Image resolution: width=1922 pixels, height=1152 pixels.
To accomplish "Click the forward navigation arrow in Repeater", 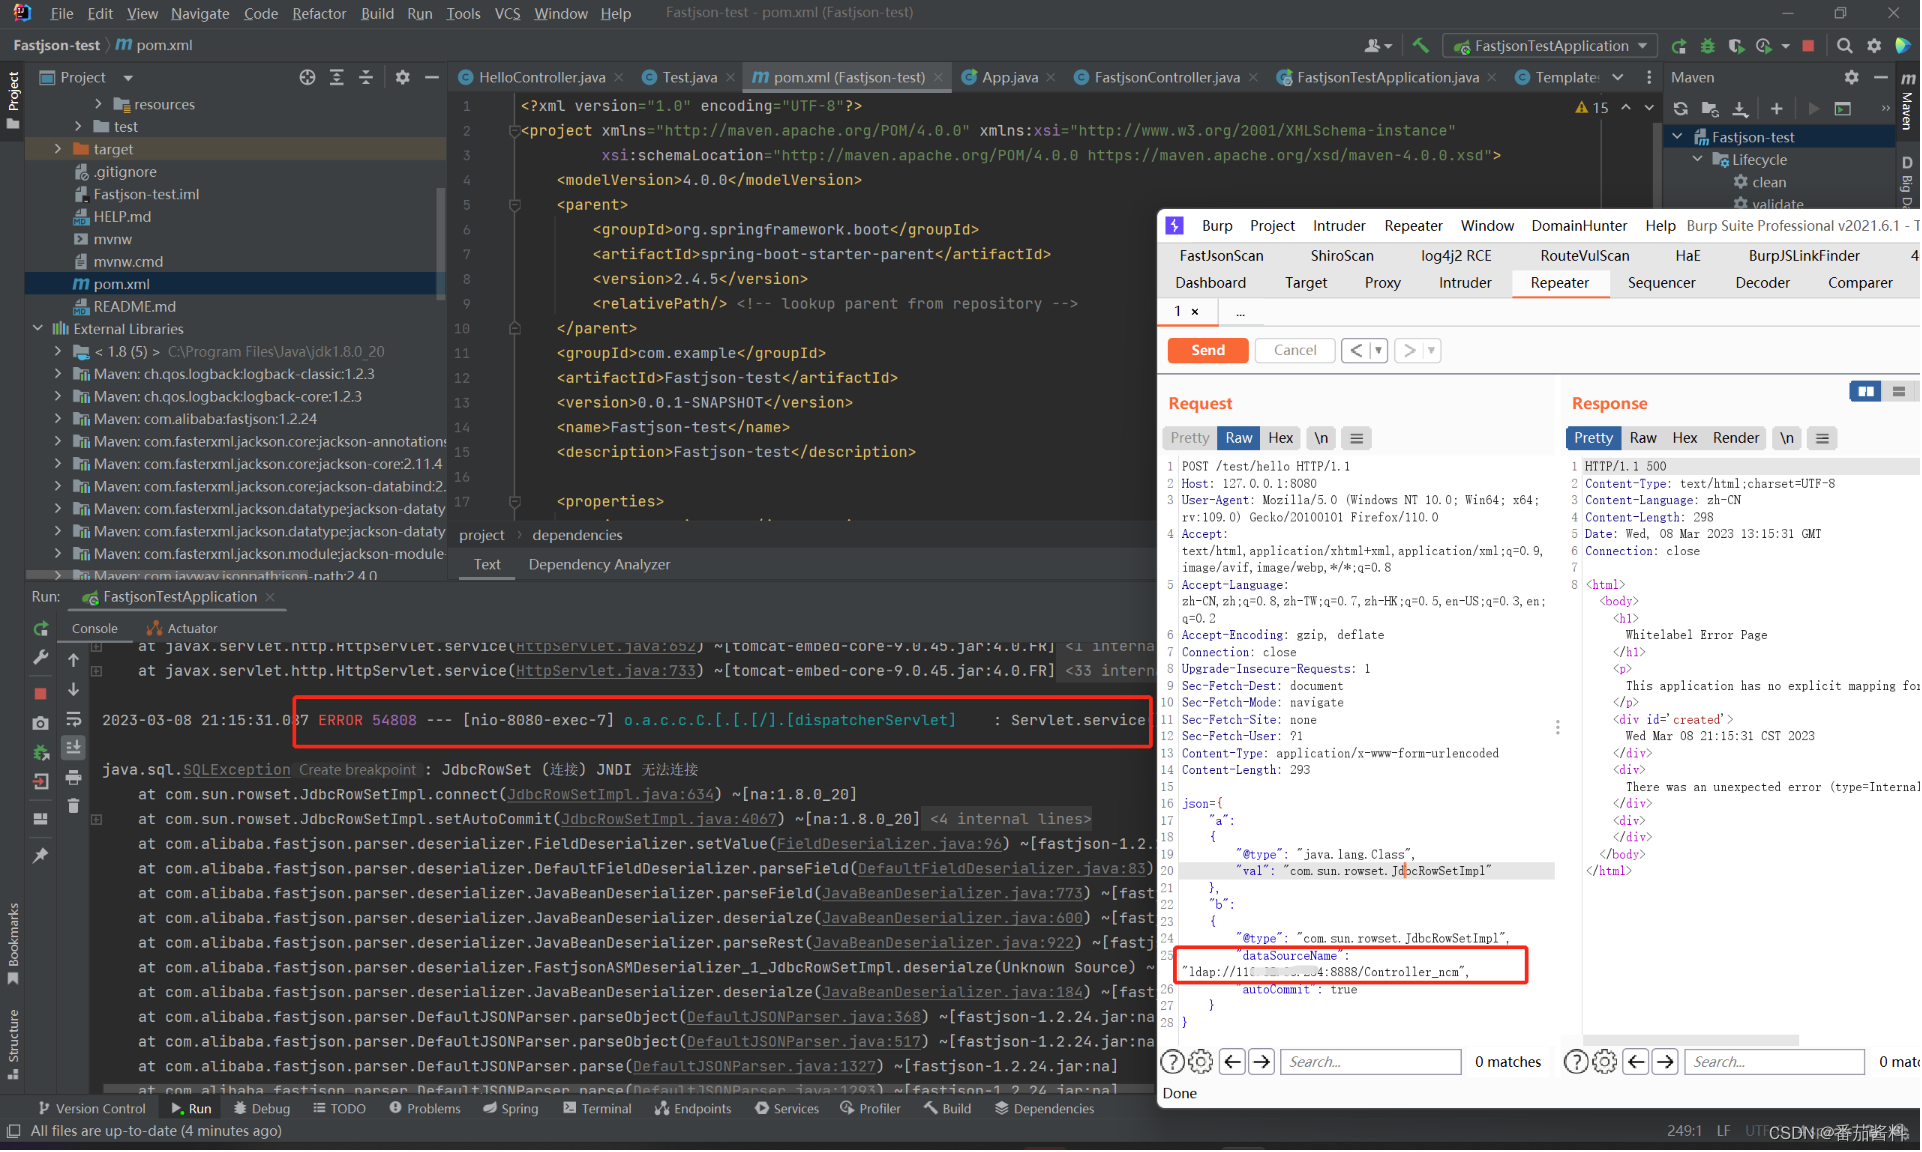I will (x=1413, y=350).
